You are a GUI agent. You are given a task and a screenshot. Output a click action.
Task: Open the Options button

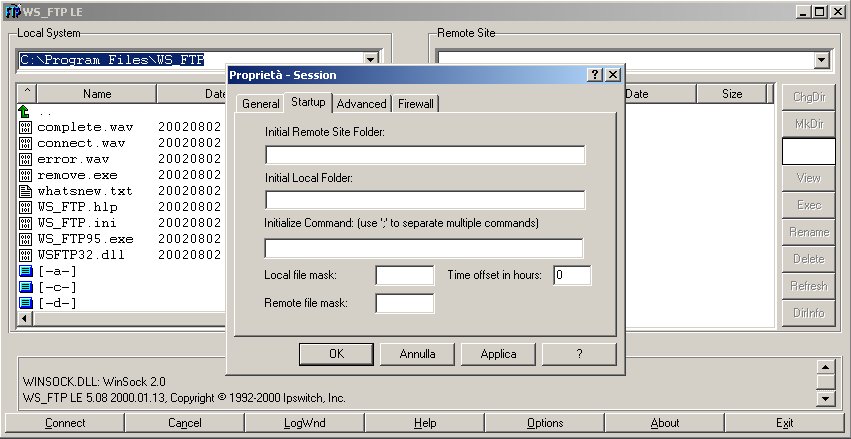coord(545,423)
